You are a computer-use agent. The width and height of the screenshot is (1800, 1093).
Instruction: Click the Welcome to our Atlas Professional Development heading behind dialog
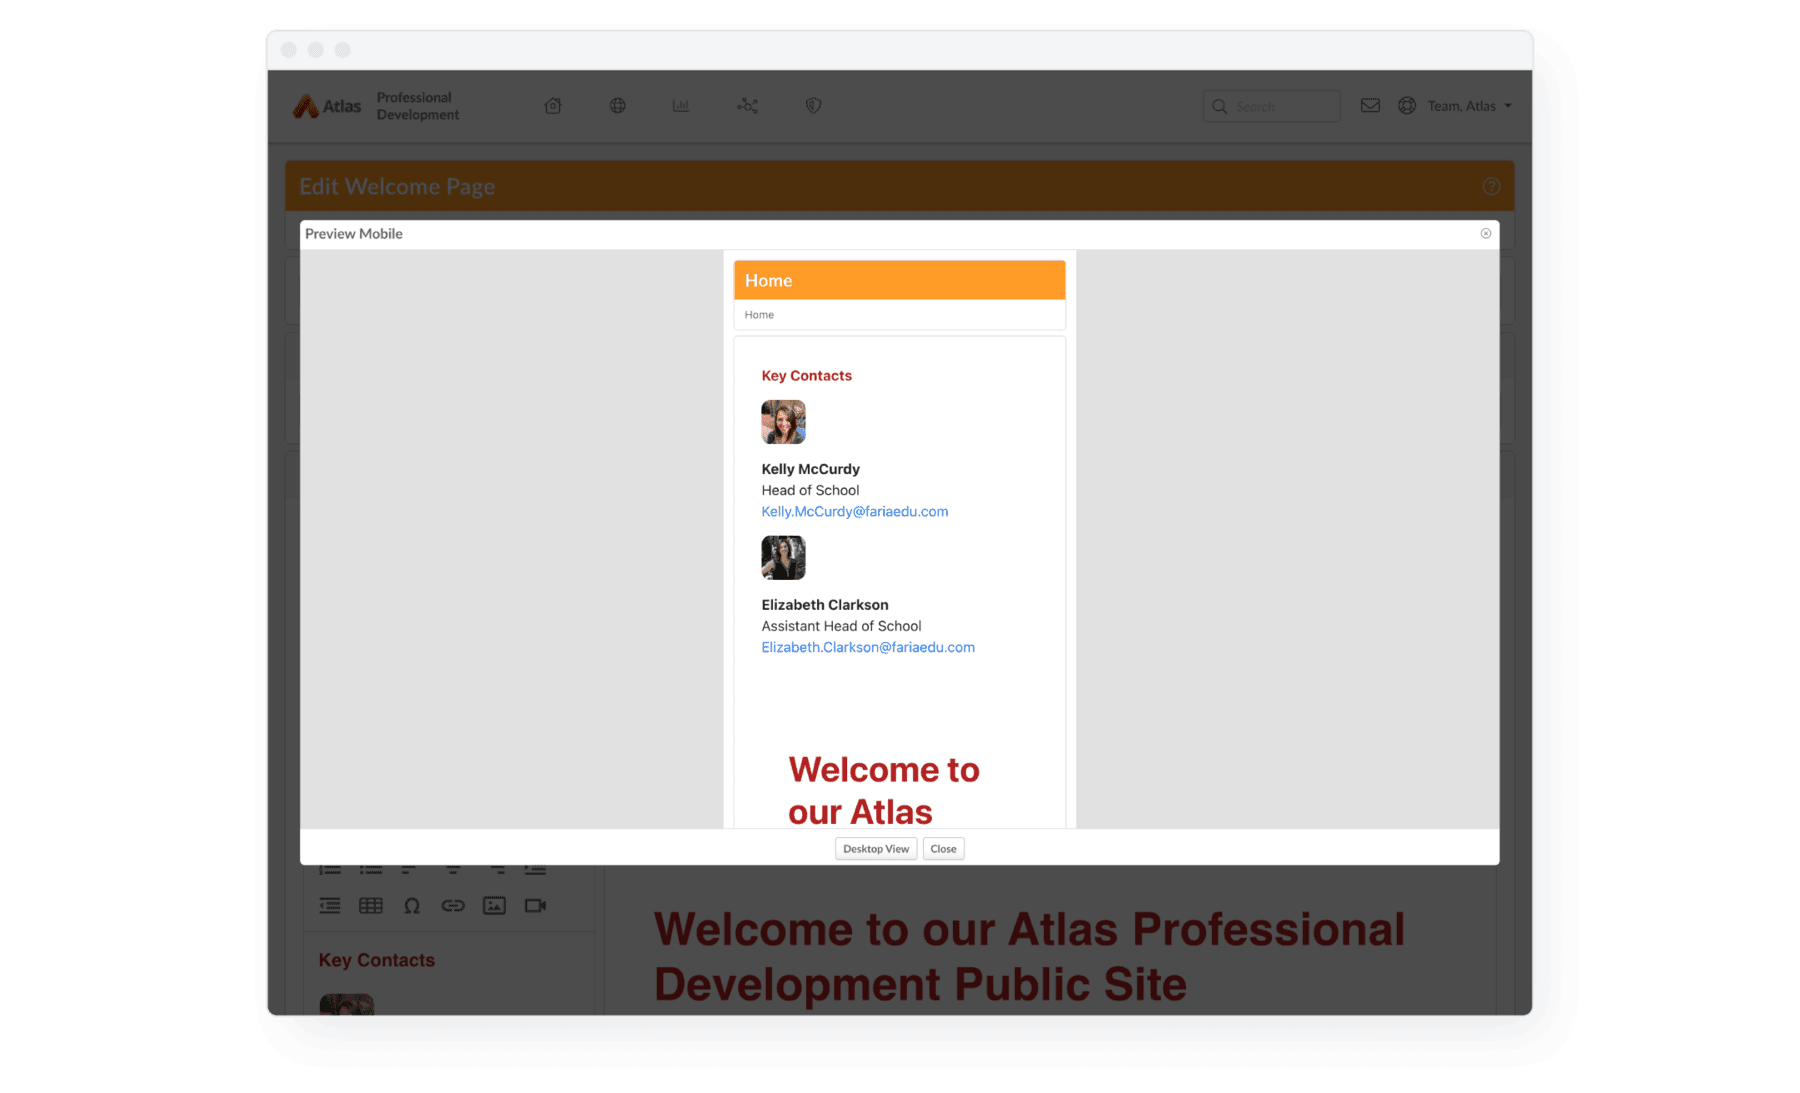[x=1029, y=957]
